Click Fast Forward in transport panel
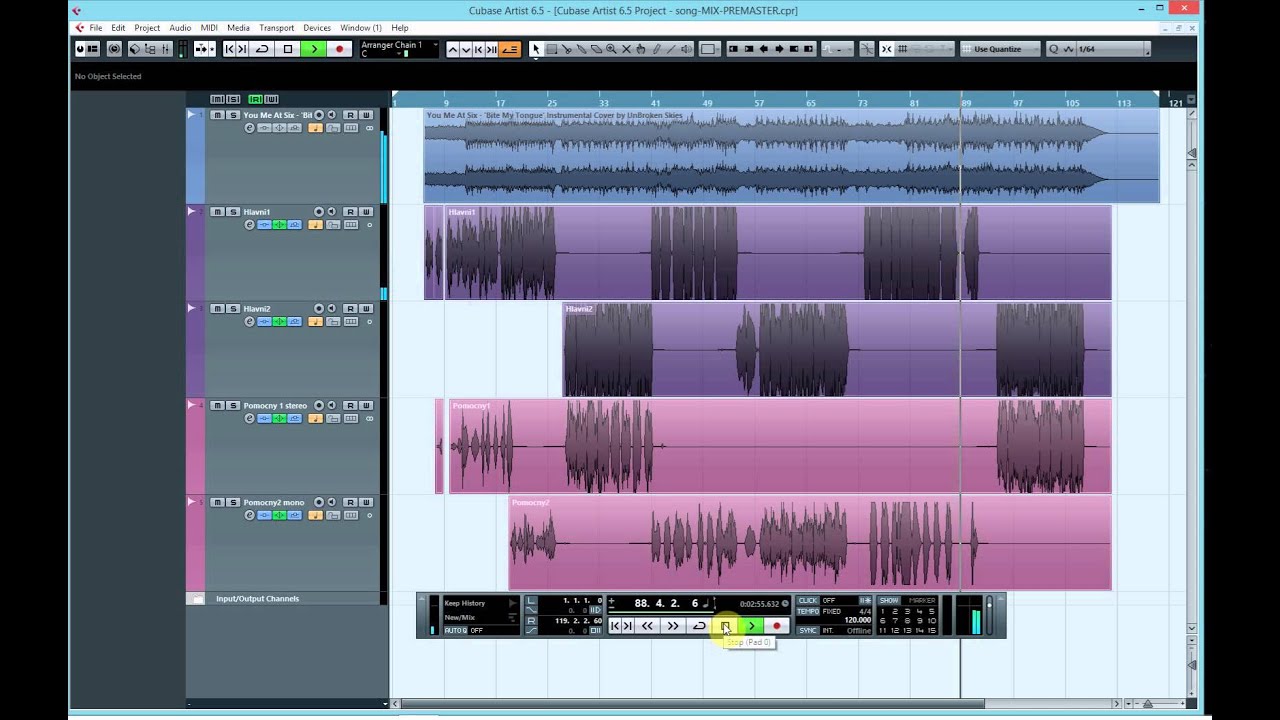The image size is (1280, 720). click(673, 626)
